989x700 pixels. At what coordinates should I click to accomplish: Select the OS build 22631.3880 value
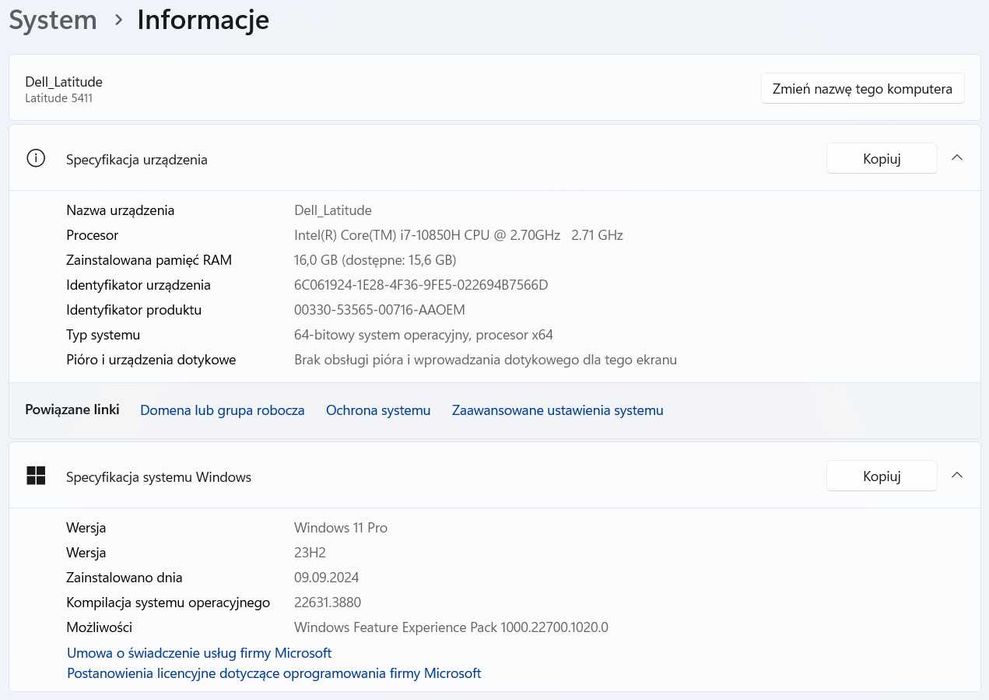point(327,602)
